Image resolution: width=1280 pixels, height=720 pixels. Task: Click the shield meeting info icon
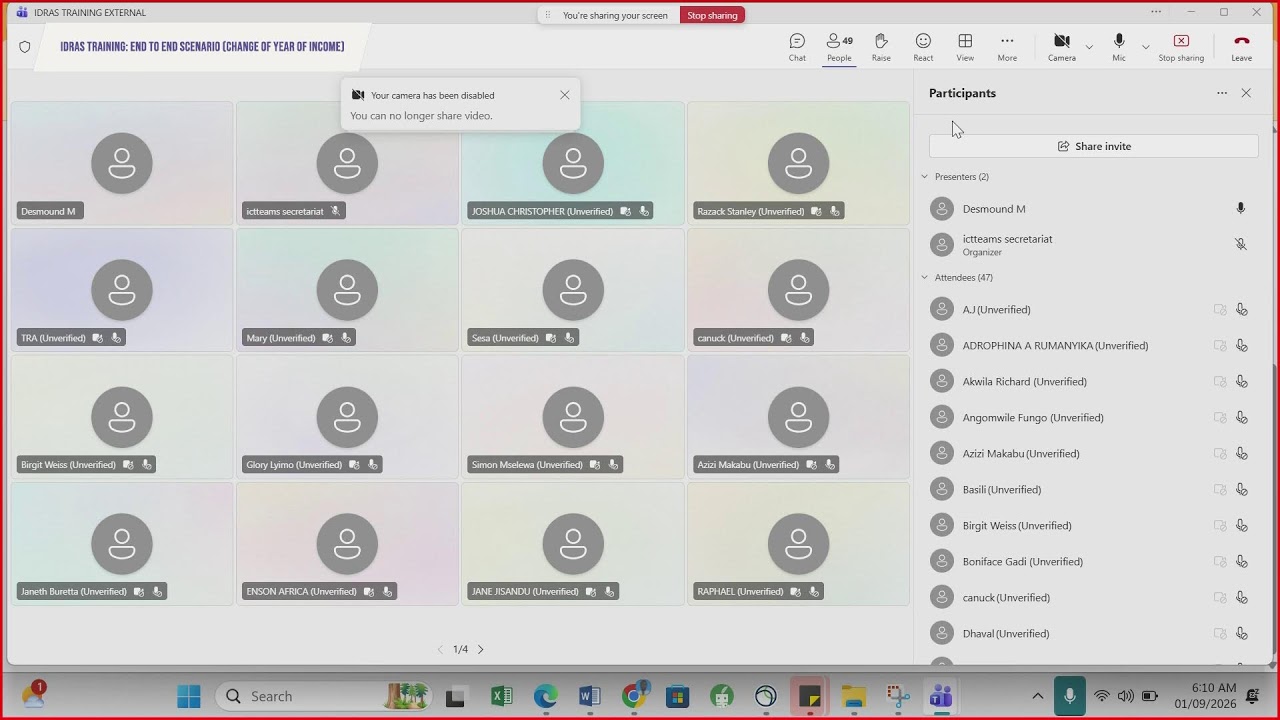[x=25, y=47]
